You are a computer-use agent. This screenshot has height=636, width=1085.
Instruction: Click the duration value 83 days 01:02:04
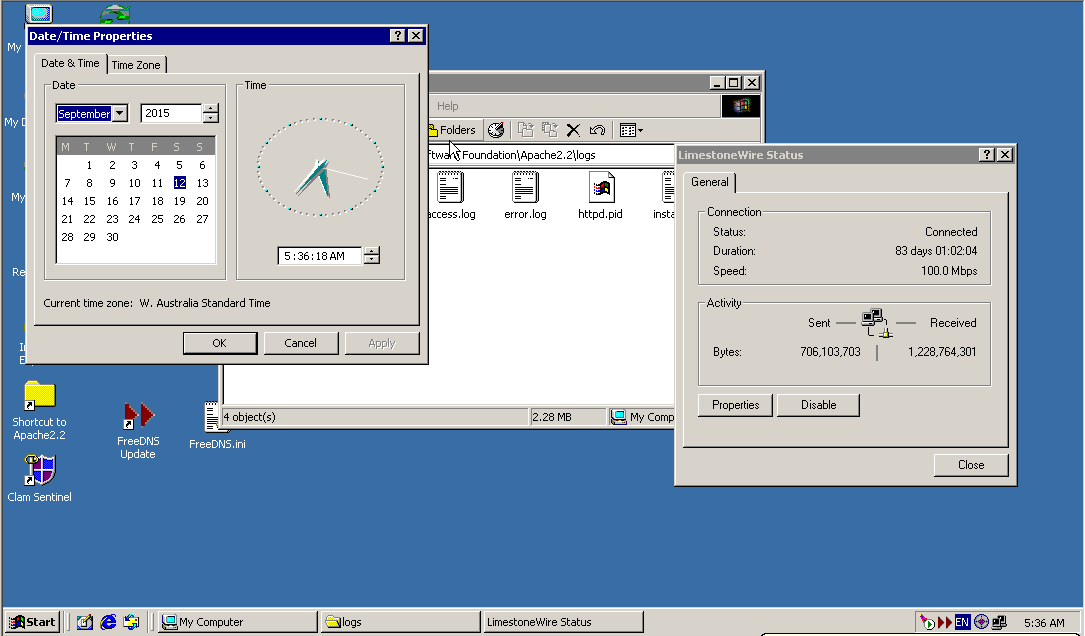point(936,251)
